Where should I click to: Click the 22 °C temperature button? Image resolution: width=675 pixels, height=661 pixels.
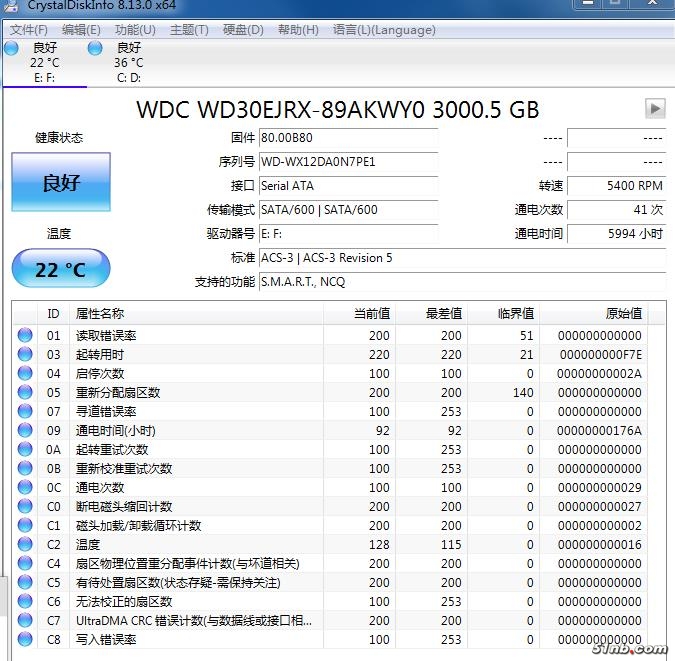coord(61,268)
